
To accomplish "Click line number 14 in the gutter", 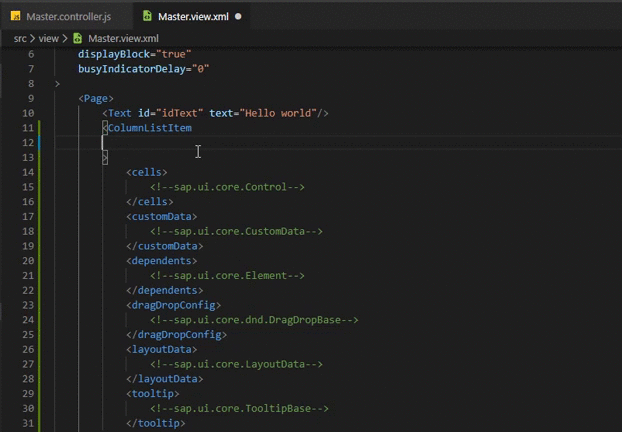I will click(x=28, y=172).
